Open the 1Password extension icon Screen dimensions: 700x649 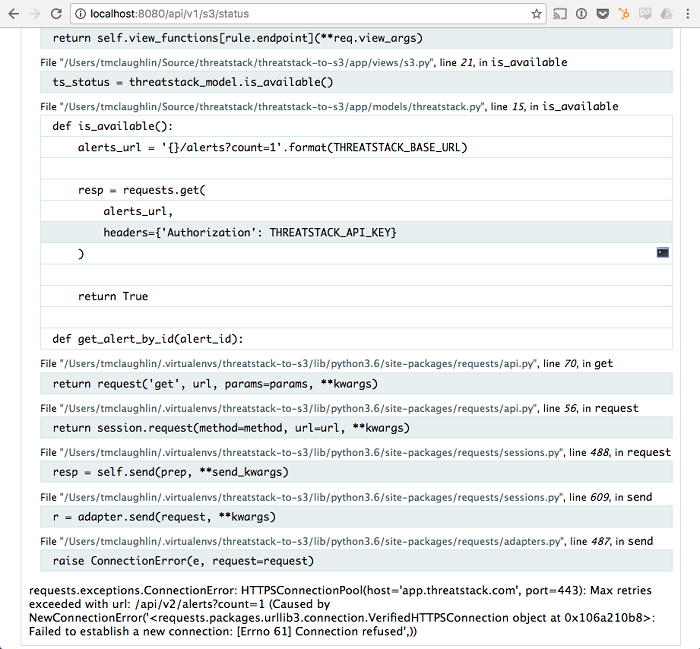[581, 14]
